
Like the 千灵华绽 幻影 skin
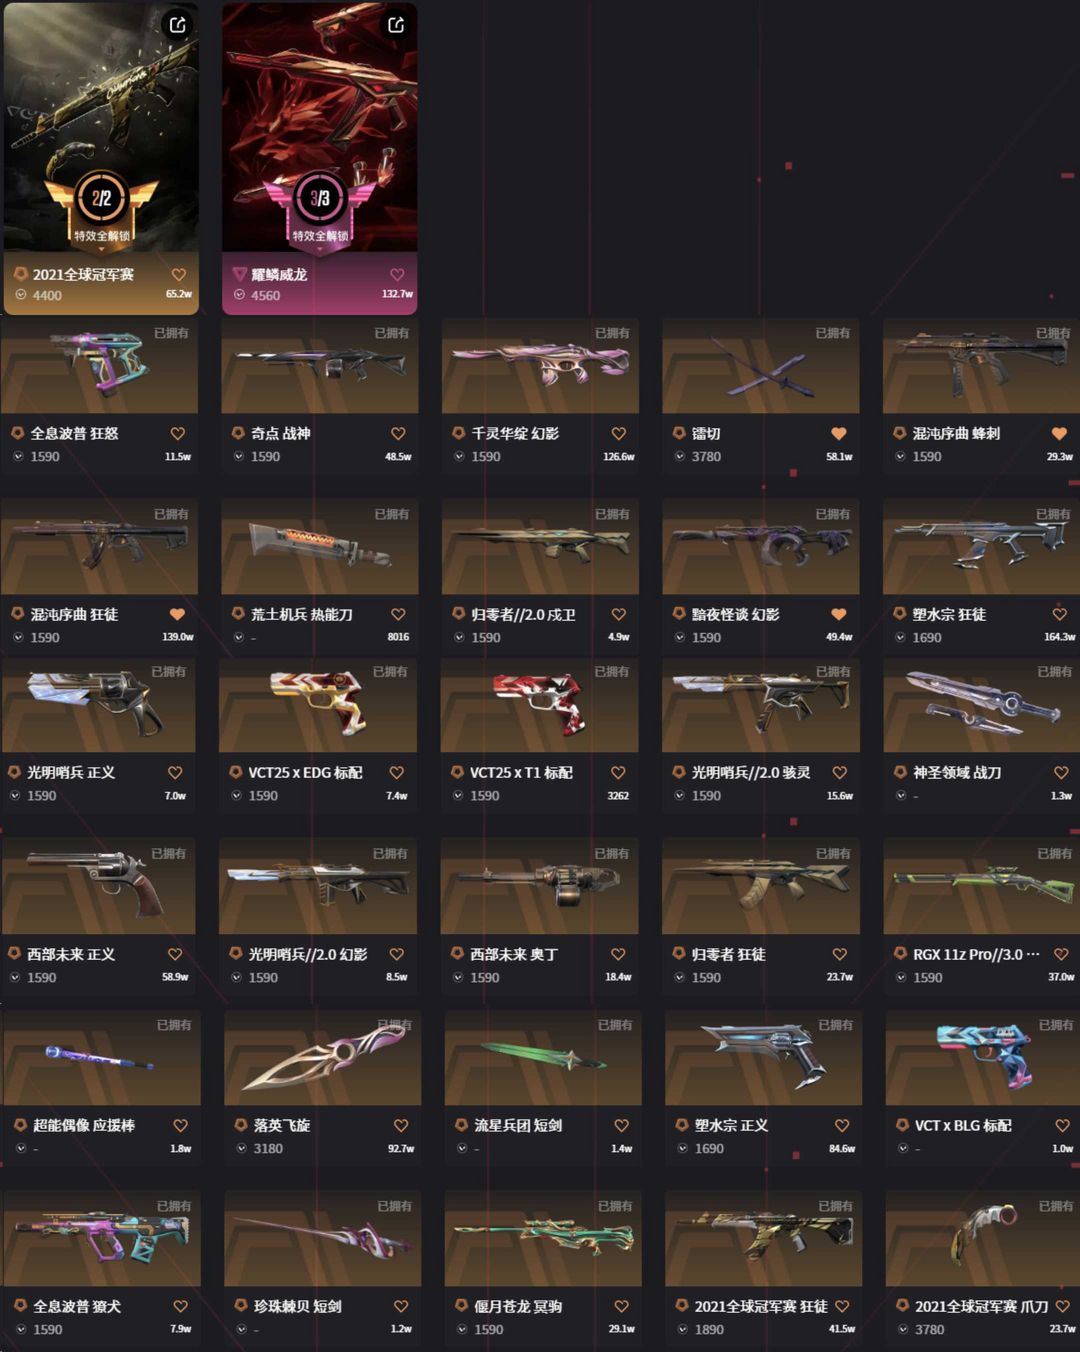(619, 433)
